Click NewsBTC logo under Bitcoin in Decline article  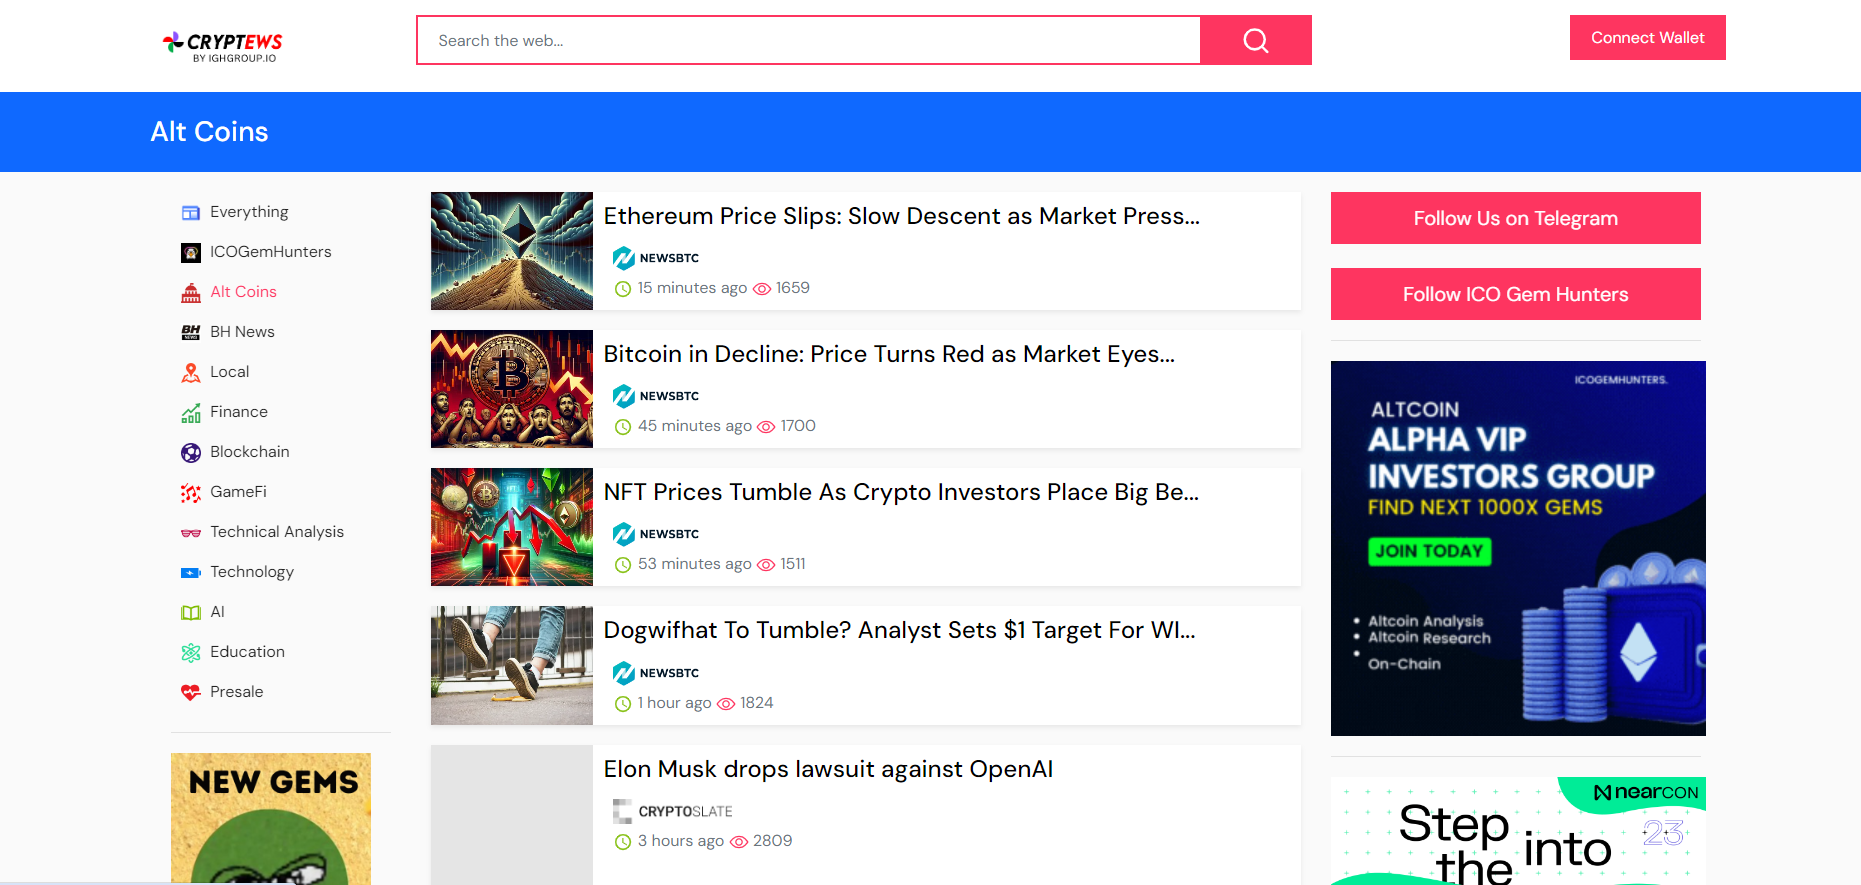point(656,396)
